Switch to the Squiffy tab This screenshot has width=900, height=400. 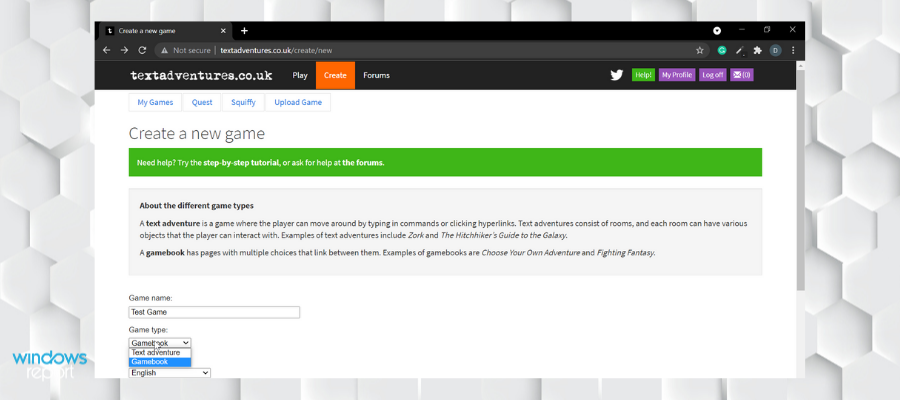click(x=243, y=103)
